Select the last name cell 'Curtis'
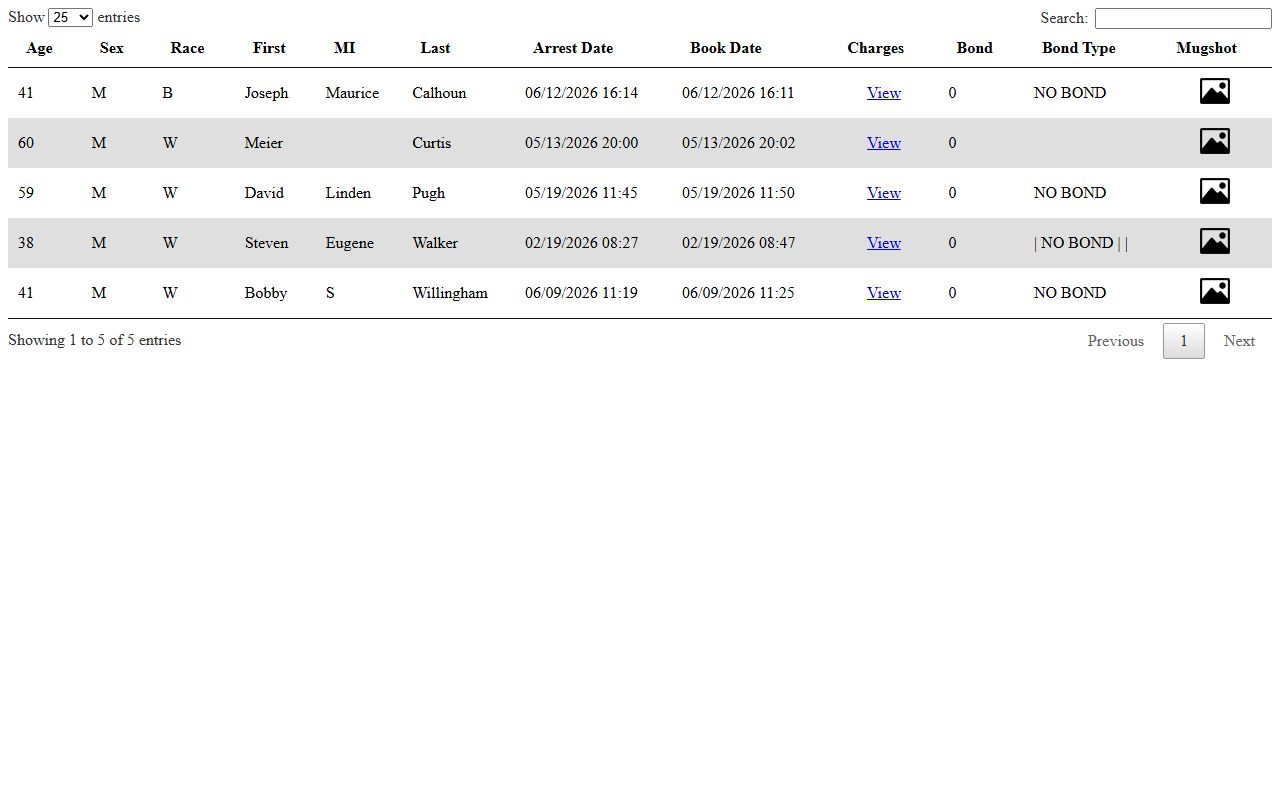The height and width of the screenshot is (800, 1280). pyautogui.click(x=432, y=143)
